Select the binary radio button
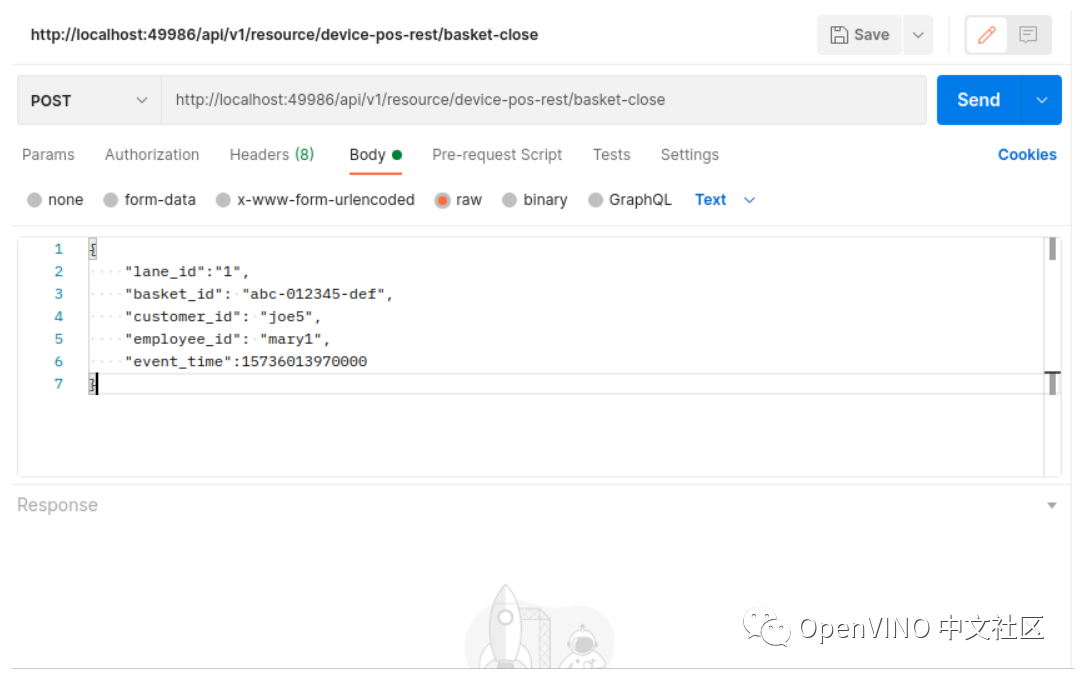 [509, 200]
